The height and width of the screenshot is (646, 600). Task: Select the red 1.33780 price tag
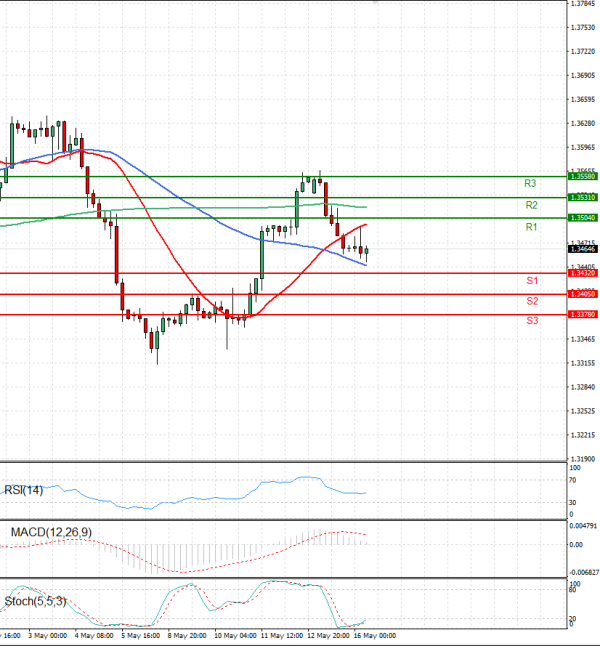(x=583, y=314)
